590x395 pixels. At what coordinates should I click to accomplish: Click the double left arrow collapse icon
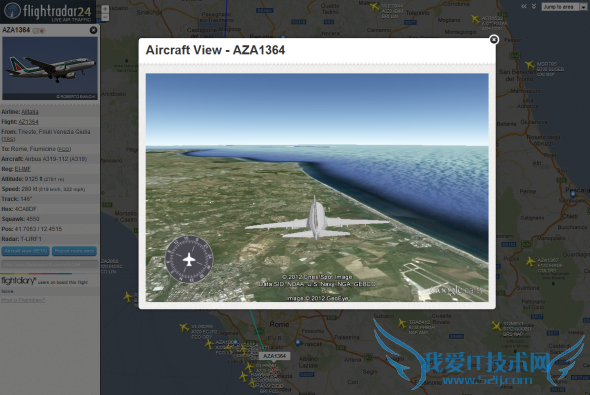(x=524, y=6)
